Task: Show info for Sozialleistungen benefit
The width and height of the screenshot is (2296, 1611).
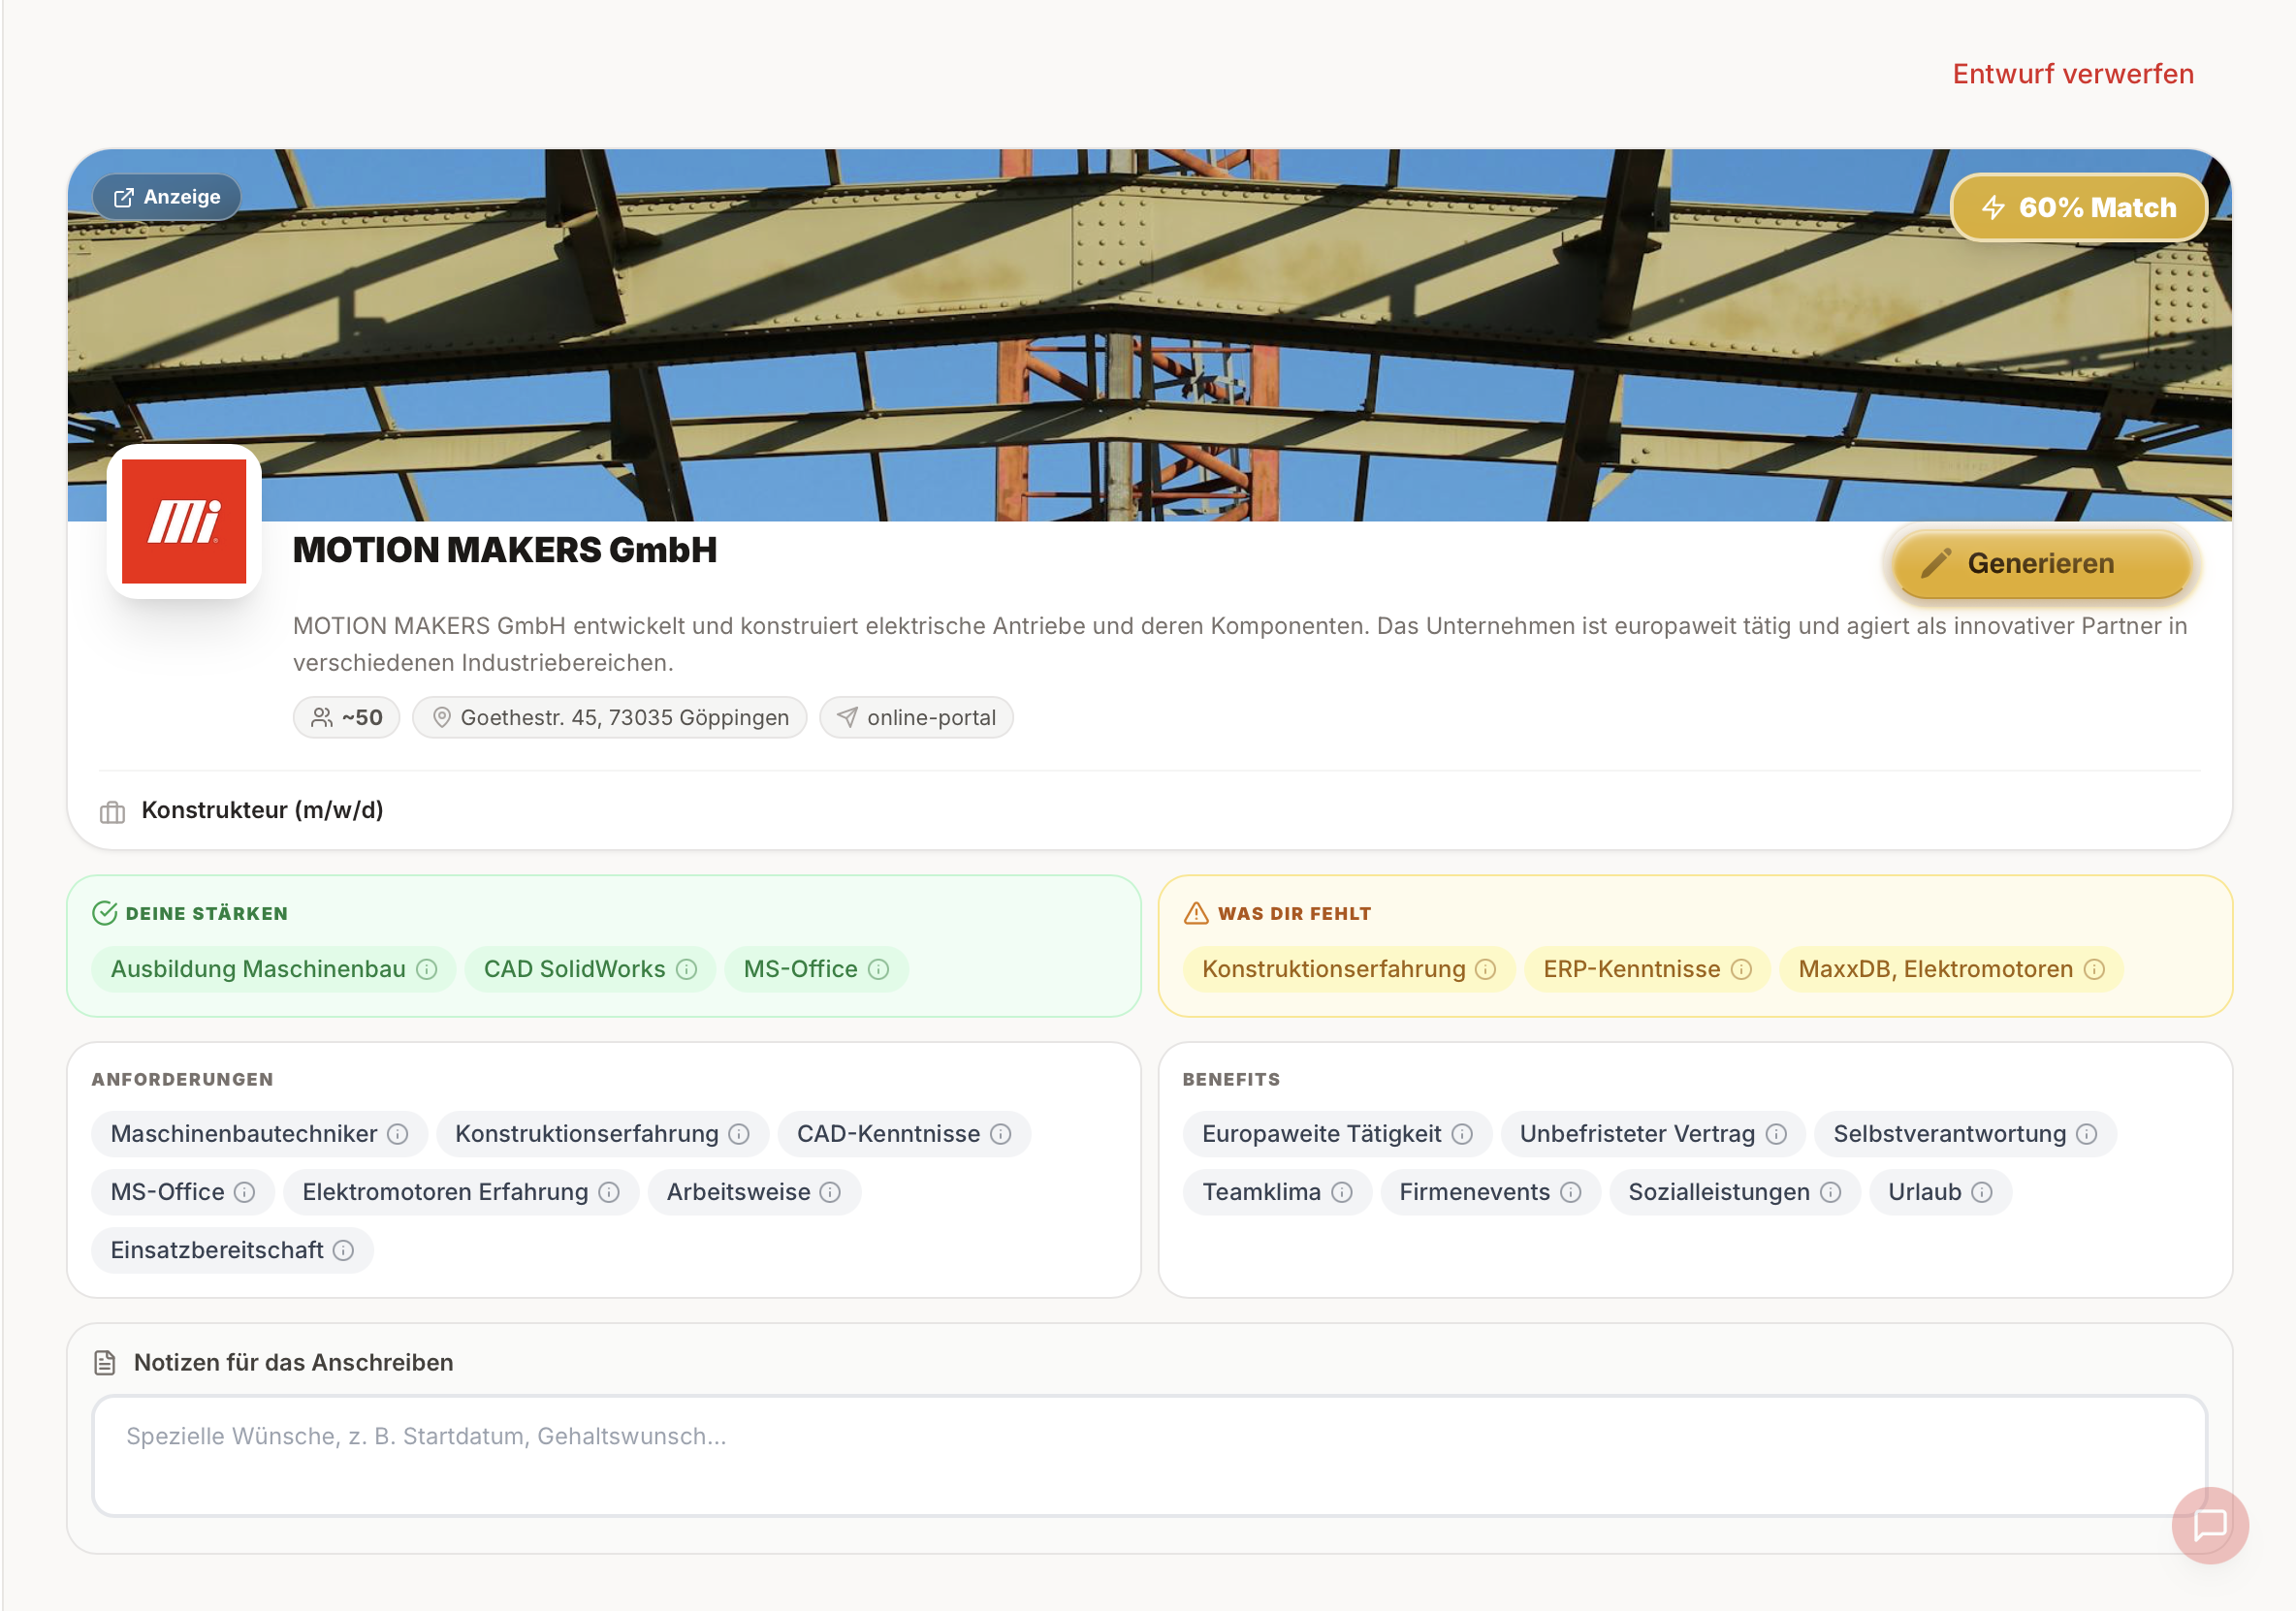Action: (x=1830, y=1191)
